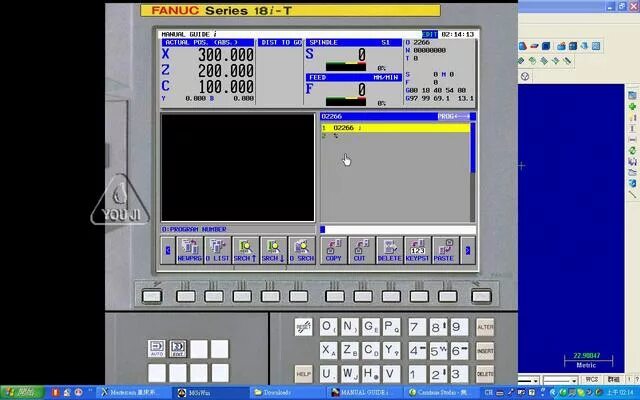Show previous soft key page with left arrow
Viewport: 640px width, 400px height.
pos(168,250)
